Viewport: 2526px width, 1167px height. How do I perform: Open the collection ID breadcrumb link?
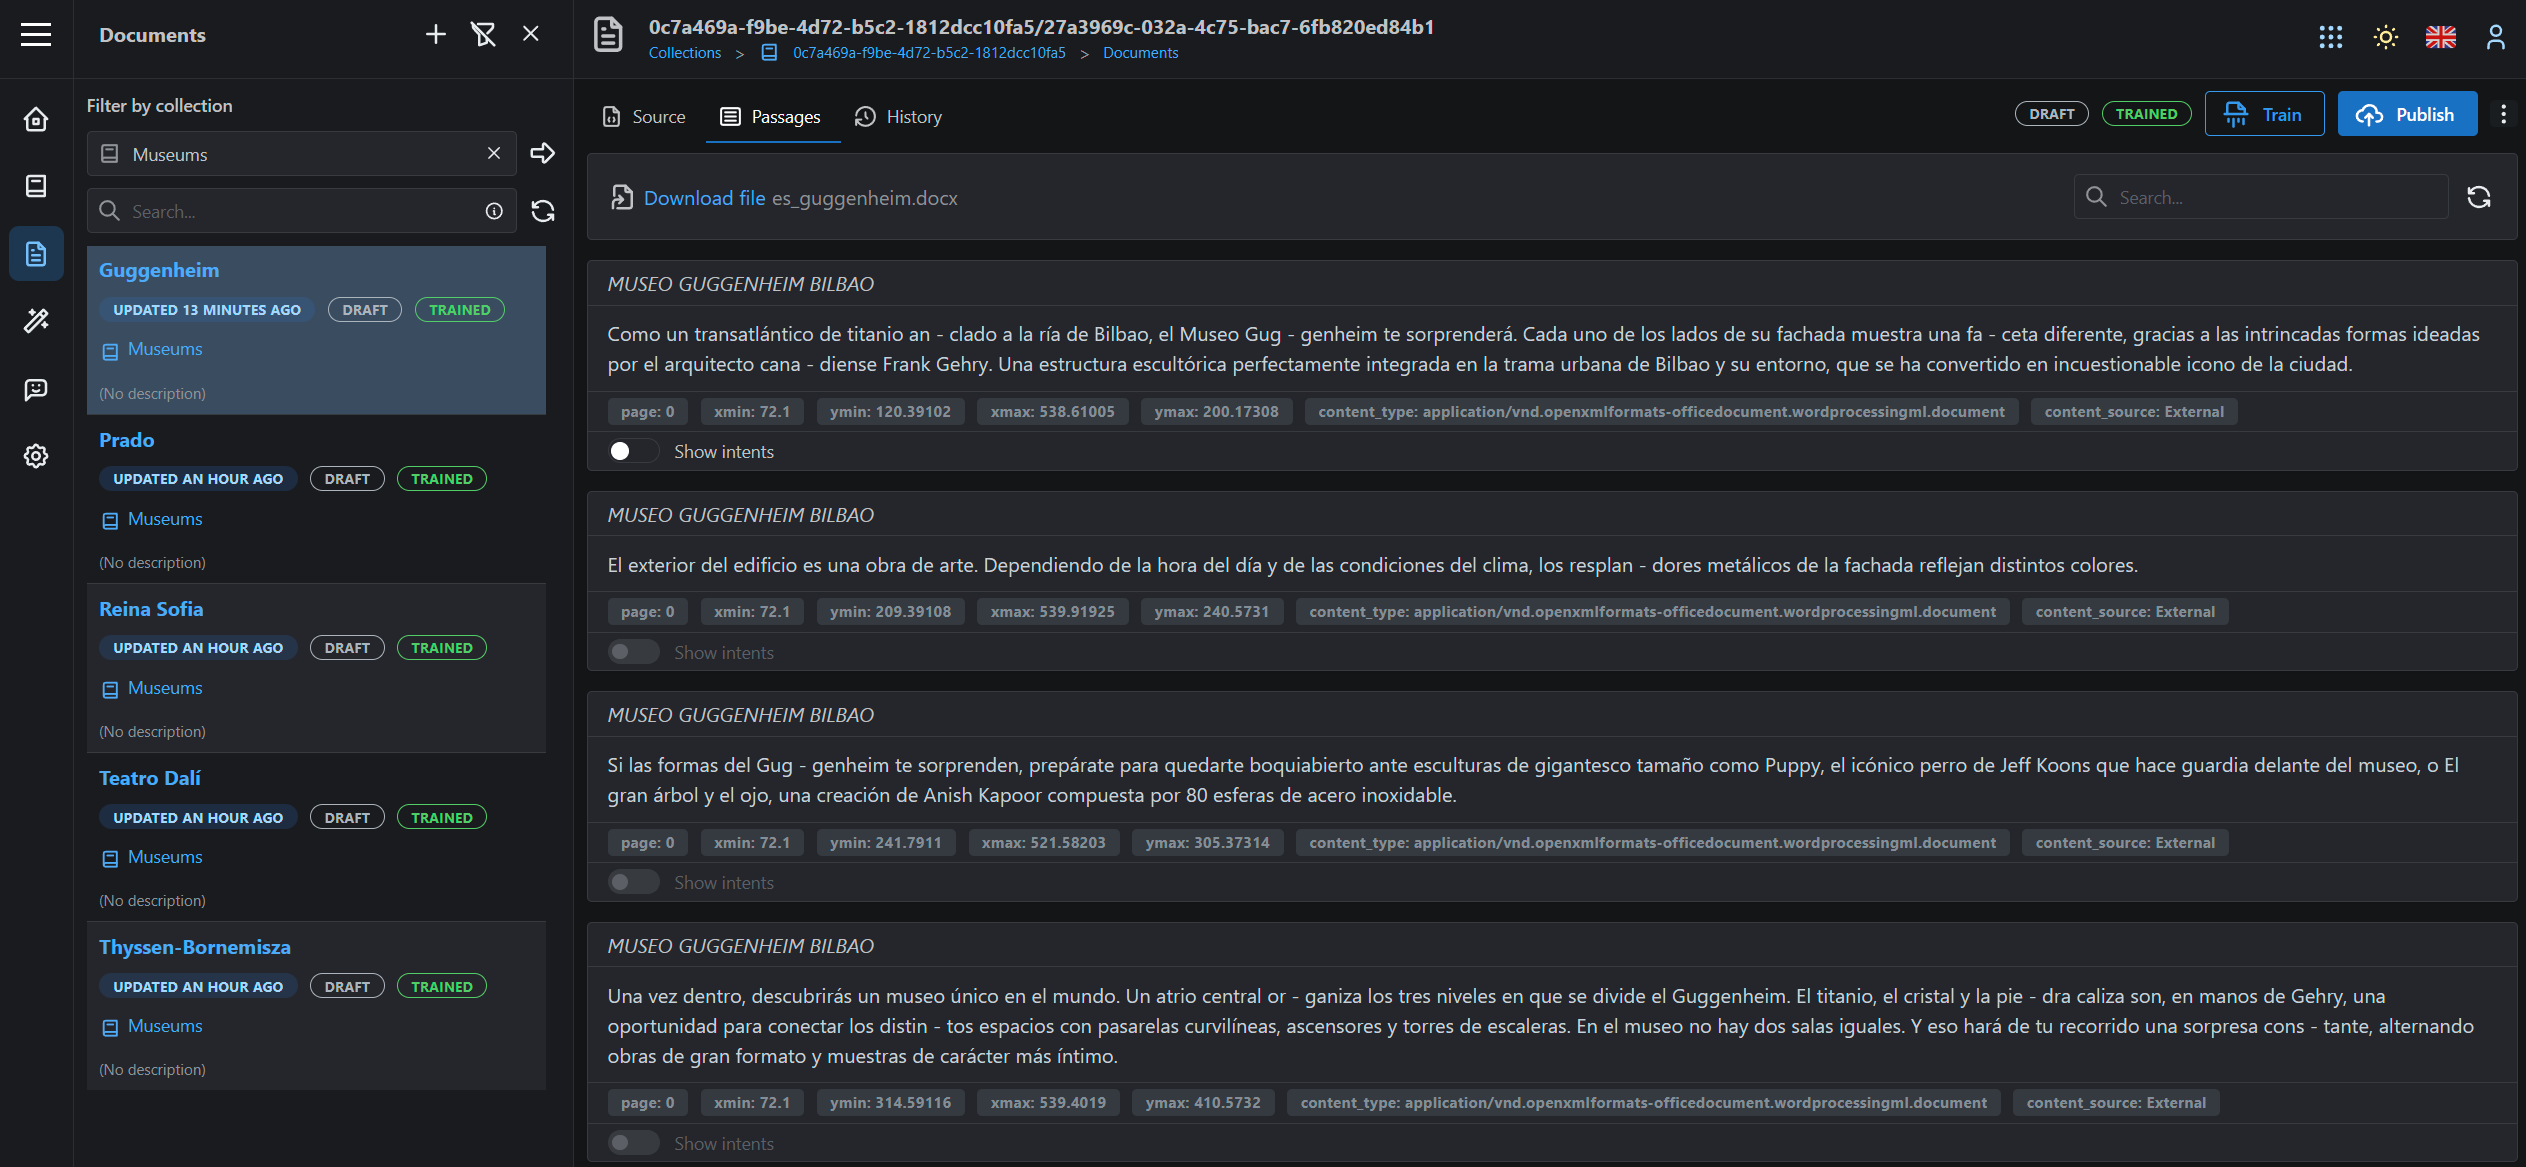click(x=929, y=53)
